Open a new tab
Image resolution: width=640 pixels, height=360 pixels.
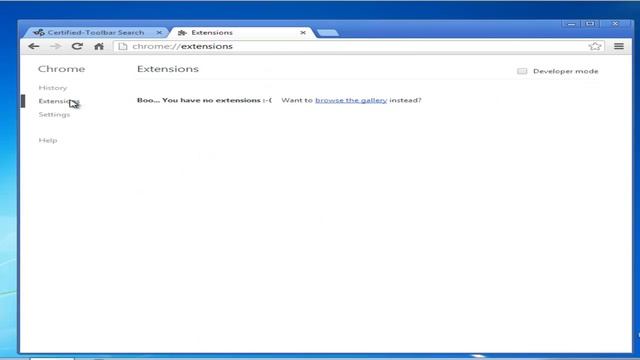pyautogui.click(x=327, y=33)
